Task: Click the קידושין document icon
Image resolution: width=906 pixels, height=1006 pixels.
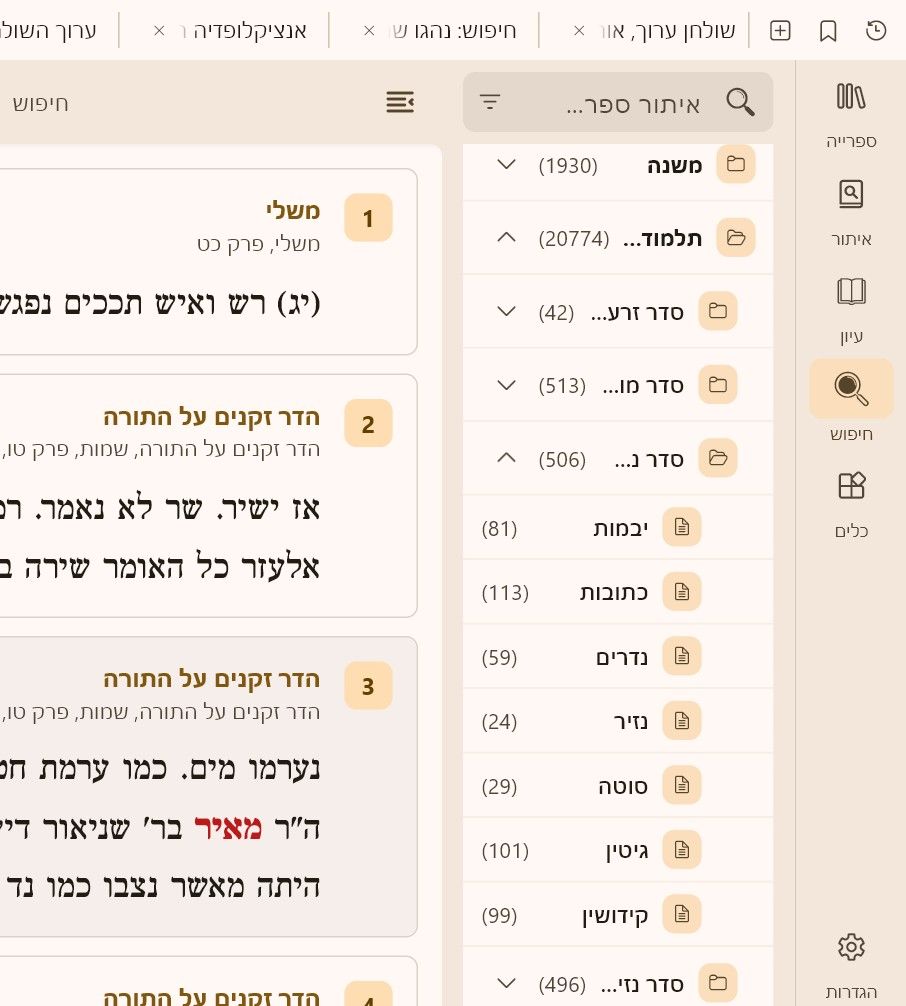Action: click(x=681, y=914)
